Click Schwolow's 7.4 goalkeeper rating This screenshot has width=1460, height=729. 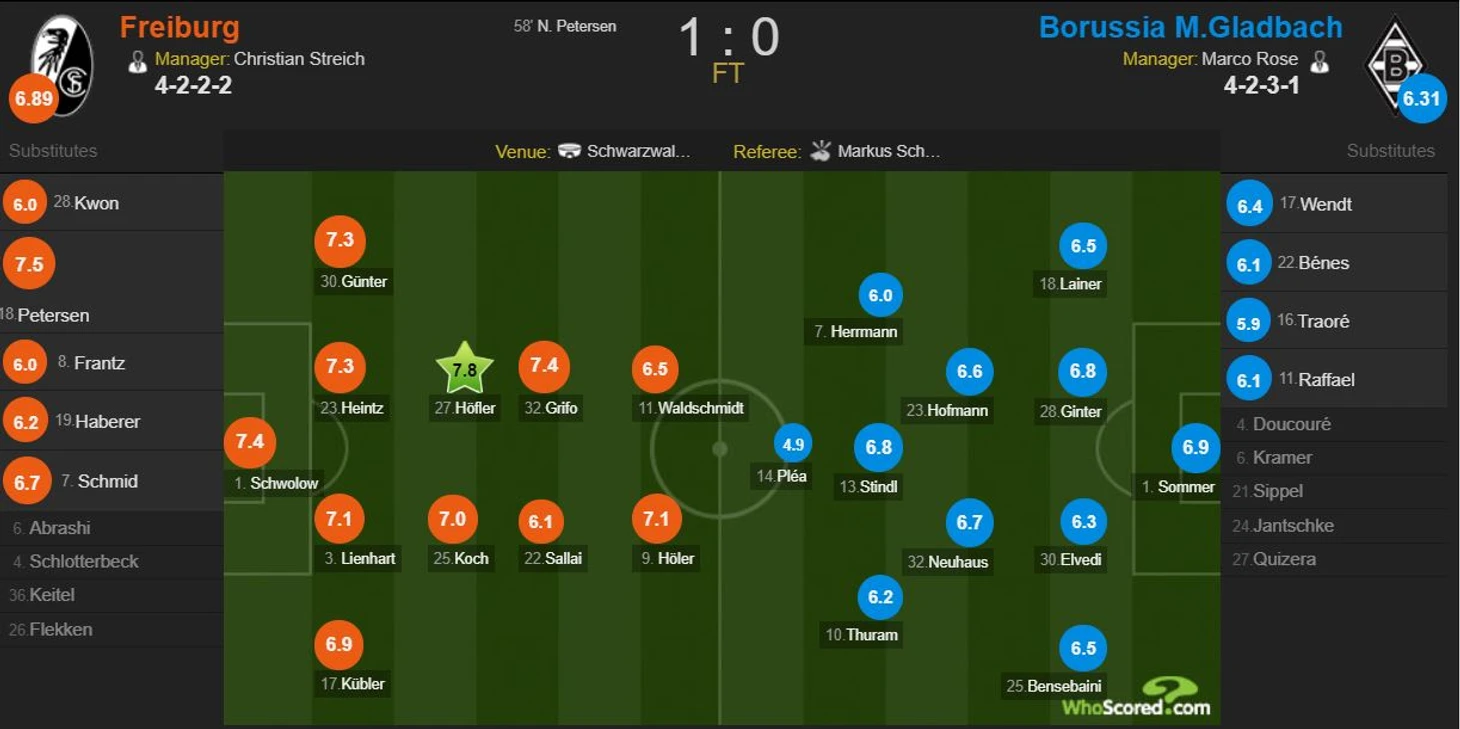click(249, 442)
